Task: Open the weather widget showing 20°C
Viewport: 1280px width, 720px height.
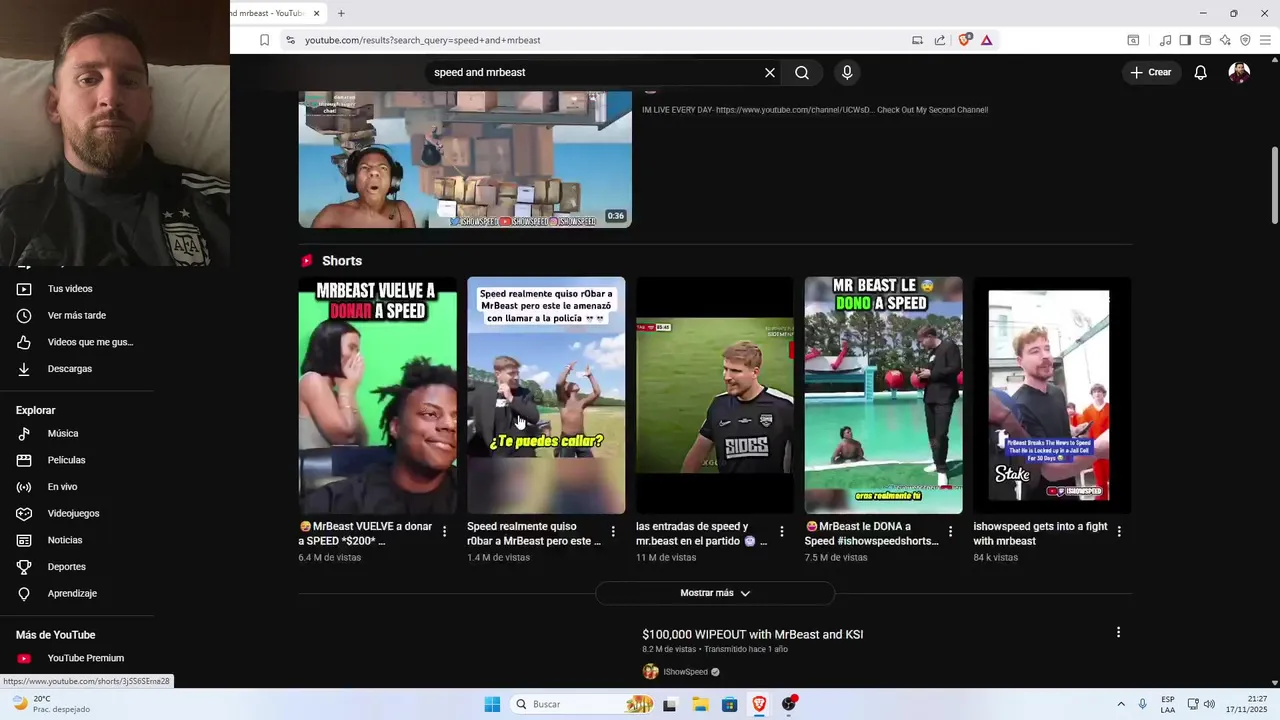Action: pyautogui.click(x=50, y=704)
